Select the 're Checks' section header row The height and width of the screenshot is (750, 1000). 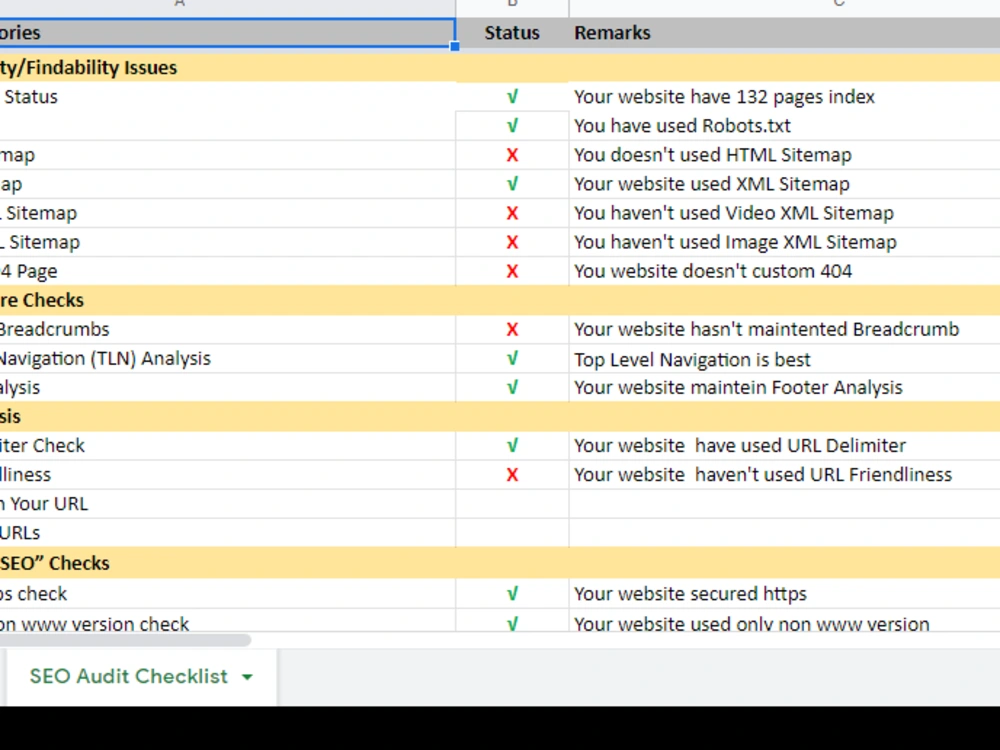tap(500, 300)
